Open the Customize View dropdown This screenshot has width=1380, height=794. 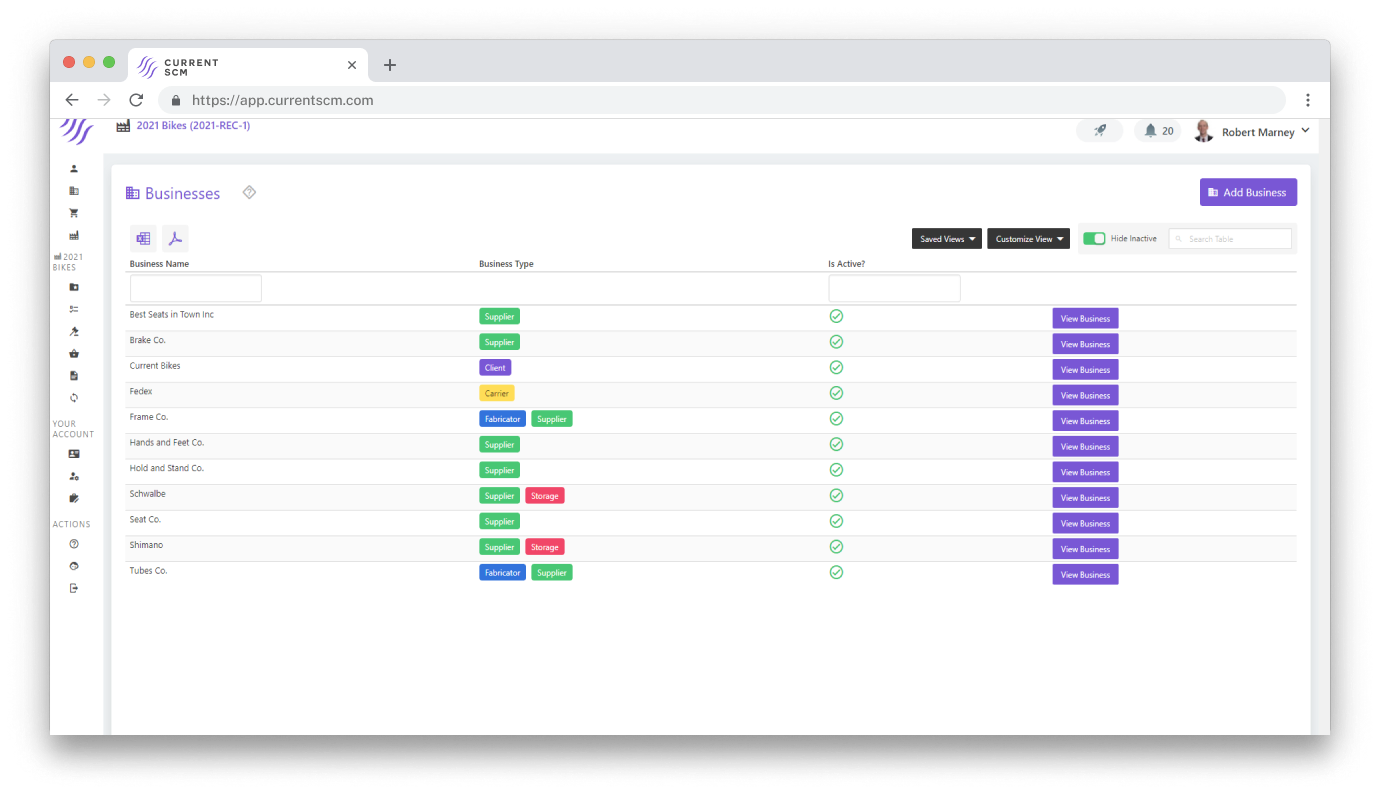tap(1027, 238)
